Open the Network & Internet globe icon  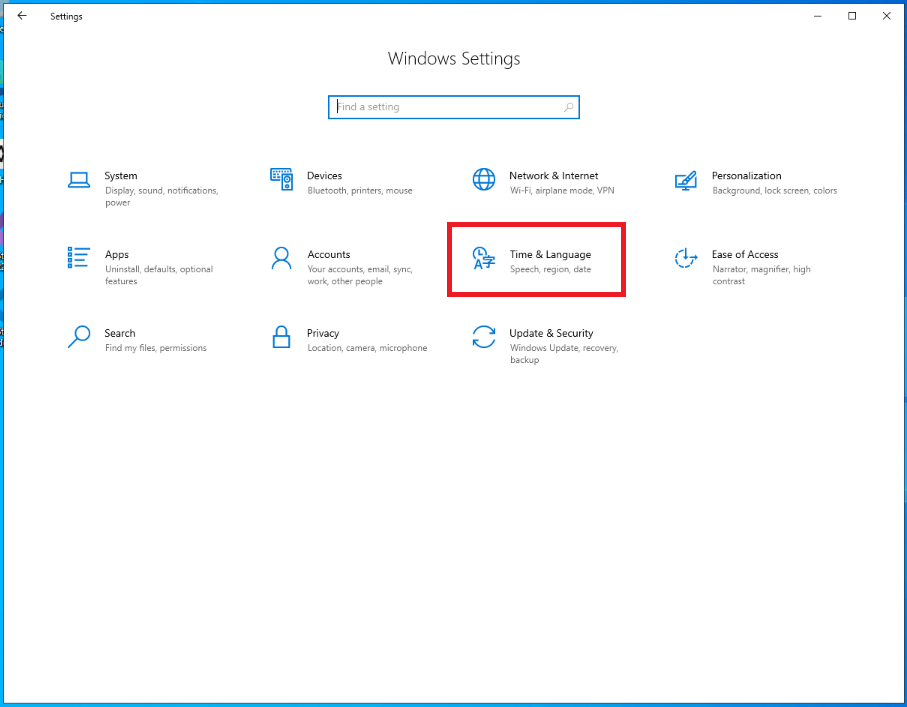(x=484, y=179)
